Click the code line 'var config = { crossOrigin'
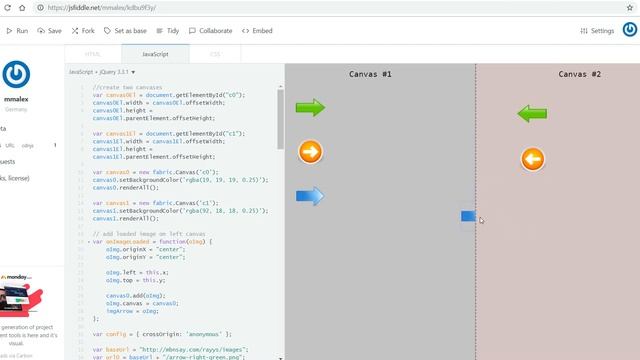This screenshot has height=360, width=640. point(162,334)
